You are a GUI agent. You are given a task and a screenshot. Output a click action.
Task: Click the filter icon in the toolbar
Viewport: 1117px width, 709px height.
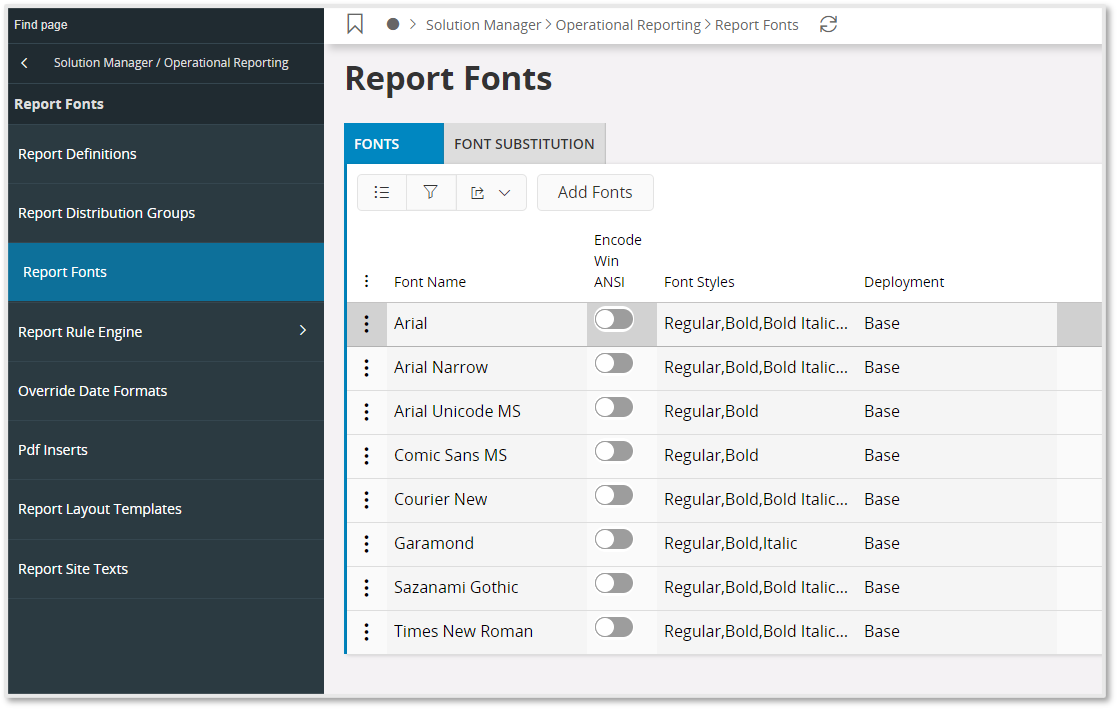tap(431, 192)
